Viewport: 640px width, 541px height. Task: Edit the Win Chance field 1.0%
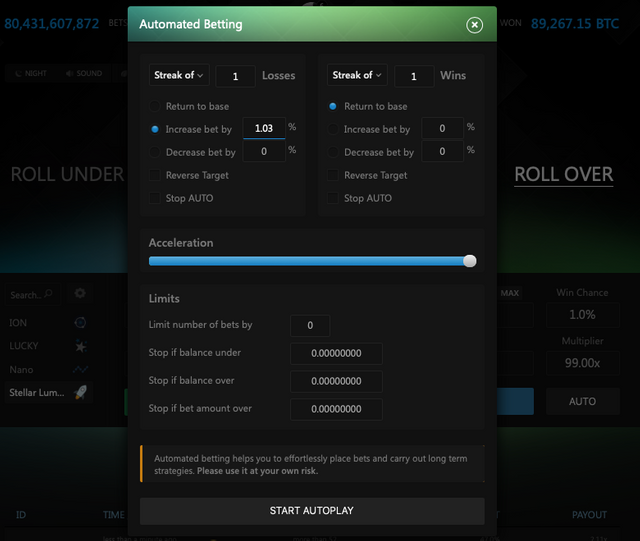point(582,315)
